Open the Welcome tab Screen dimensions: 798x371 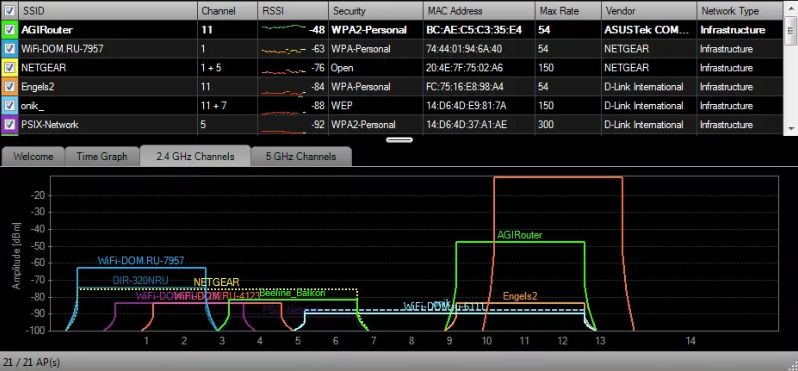click(33, 156)
